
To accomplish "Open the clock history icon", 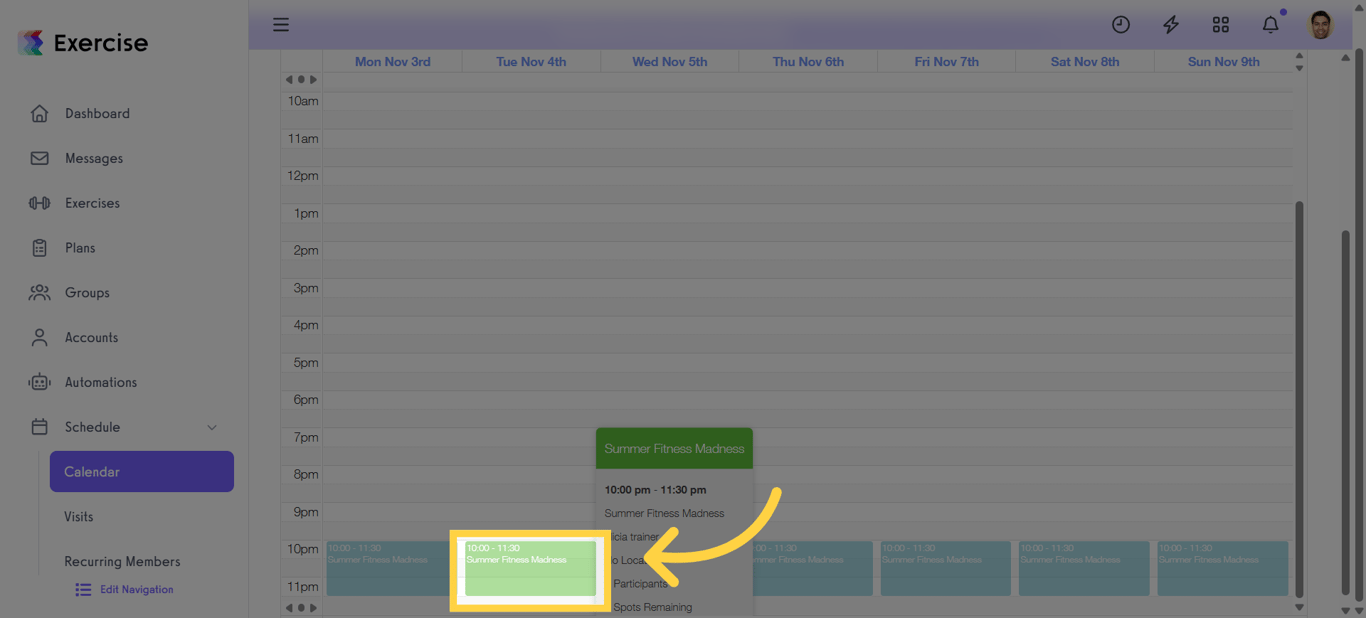I will click(1121, 25).
